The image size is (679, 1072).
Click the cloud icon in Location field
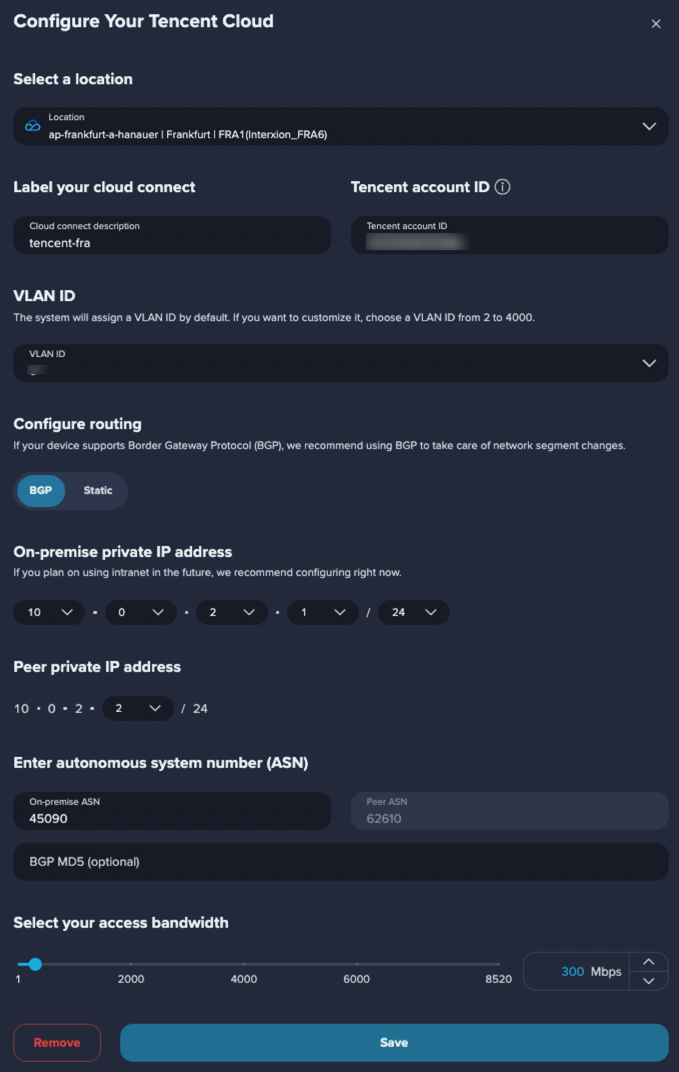[32, 126]
